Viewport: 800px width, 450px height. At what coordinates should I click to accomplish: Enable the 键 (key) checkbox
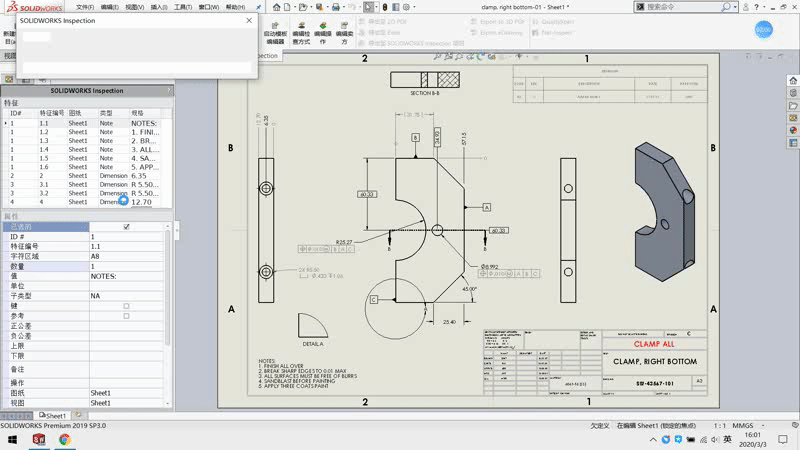pyautogui.click(x=126, y=306)
